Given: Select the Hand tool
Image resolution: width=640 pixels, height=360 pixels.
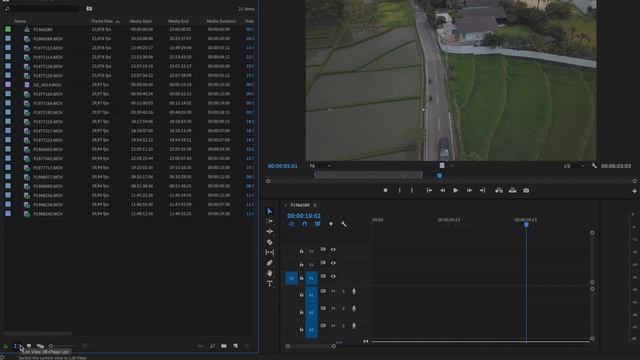Looking at the screenshot, I should point(269,273).
